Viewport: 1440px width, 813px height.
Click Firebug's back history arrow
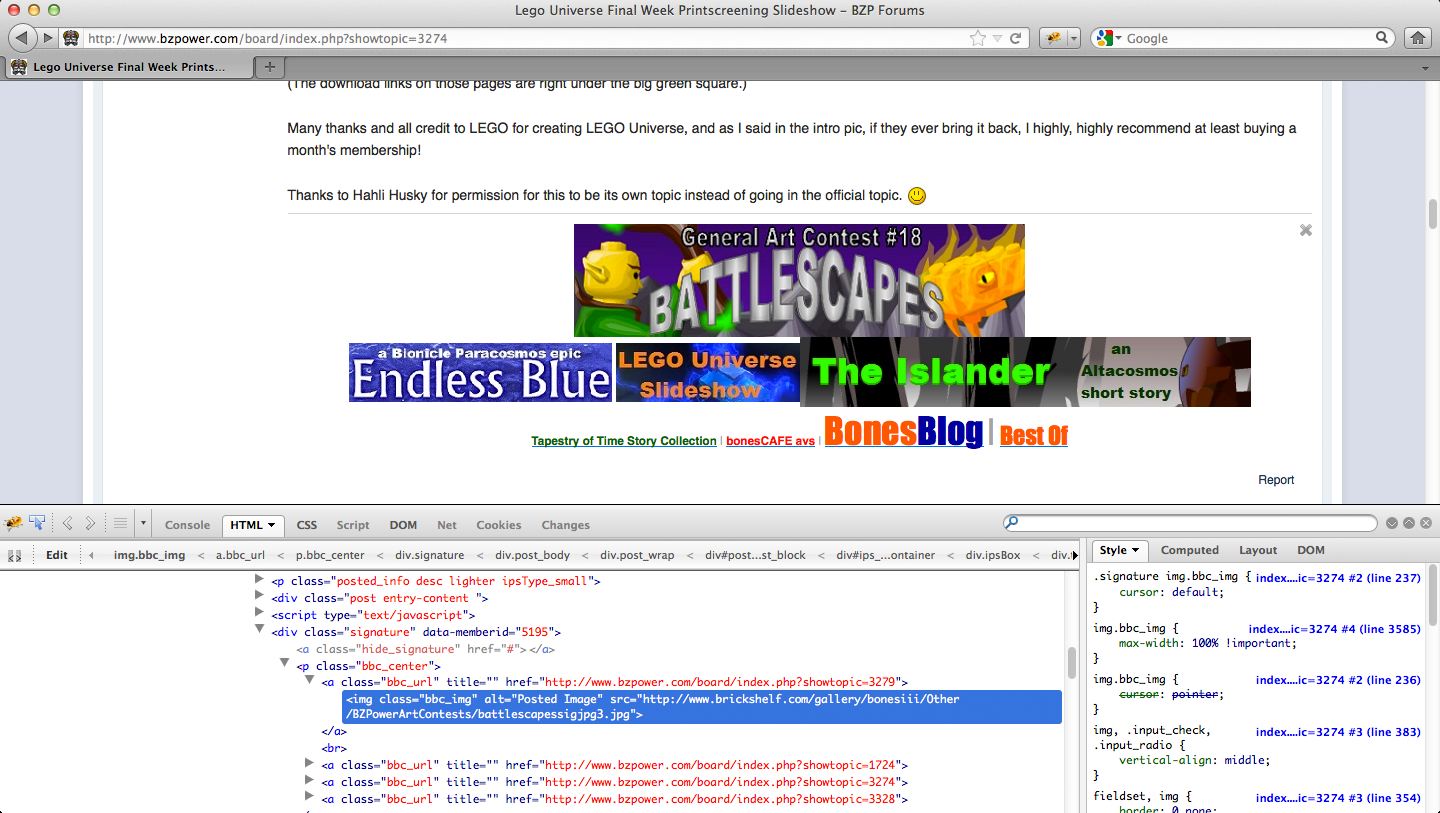pyautogui.click(x=68, y=523)
